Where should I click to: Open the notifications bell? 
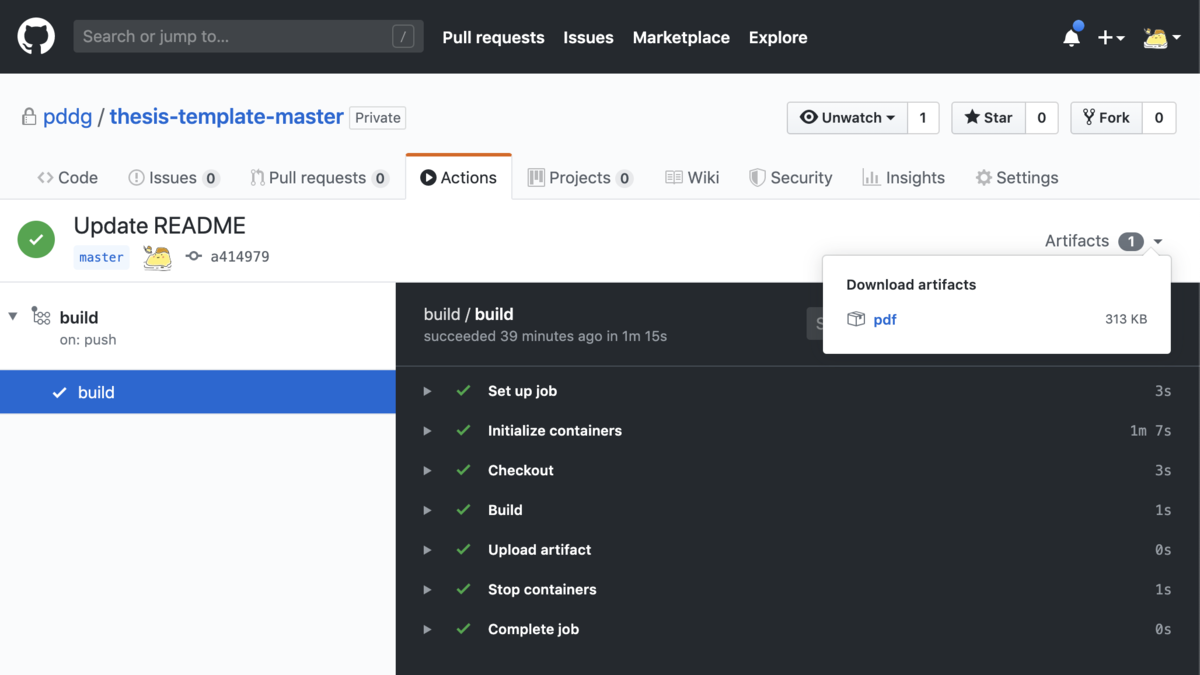tap(1071, 37)
